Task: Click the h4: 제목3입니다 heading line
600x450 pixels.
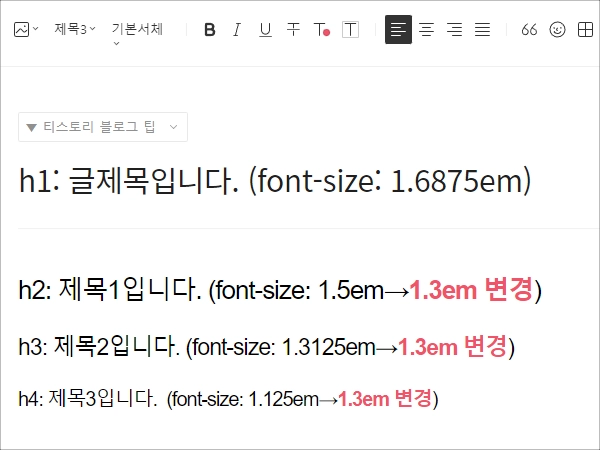Action: [228, 399]
